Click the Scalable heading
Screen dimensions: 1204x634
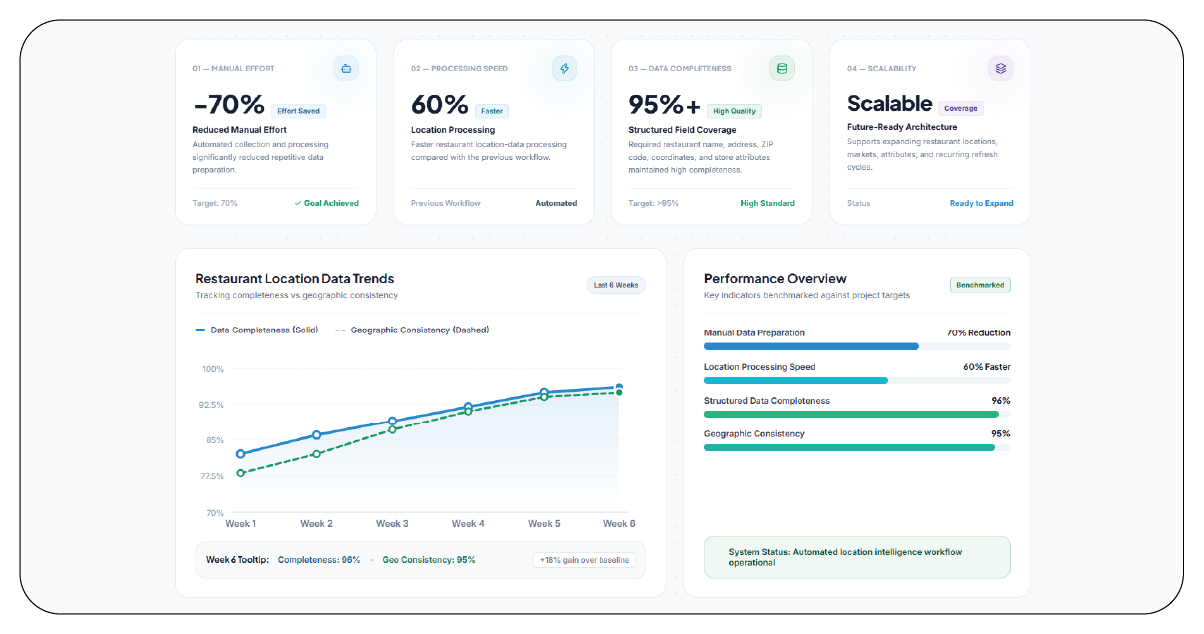[x=890, y=103]
